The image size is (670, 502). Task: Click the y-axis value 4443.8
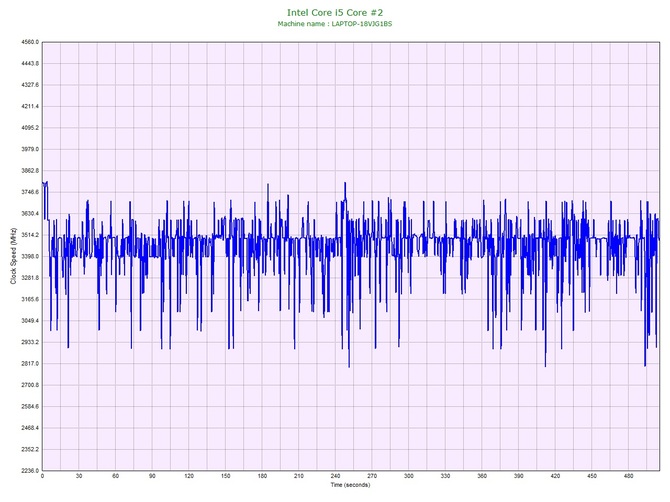(30, 64)
